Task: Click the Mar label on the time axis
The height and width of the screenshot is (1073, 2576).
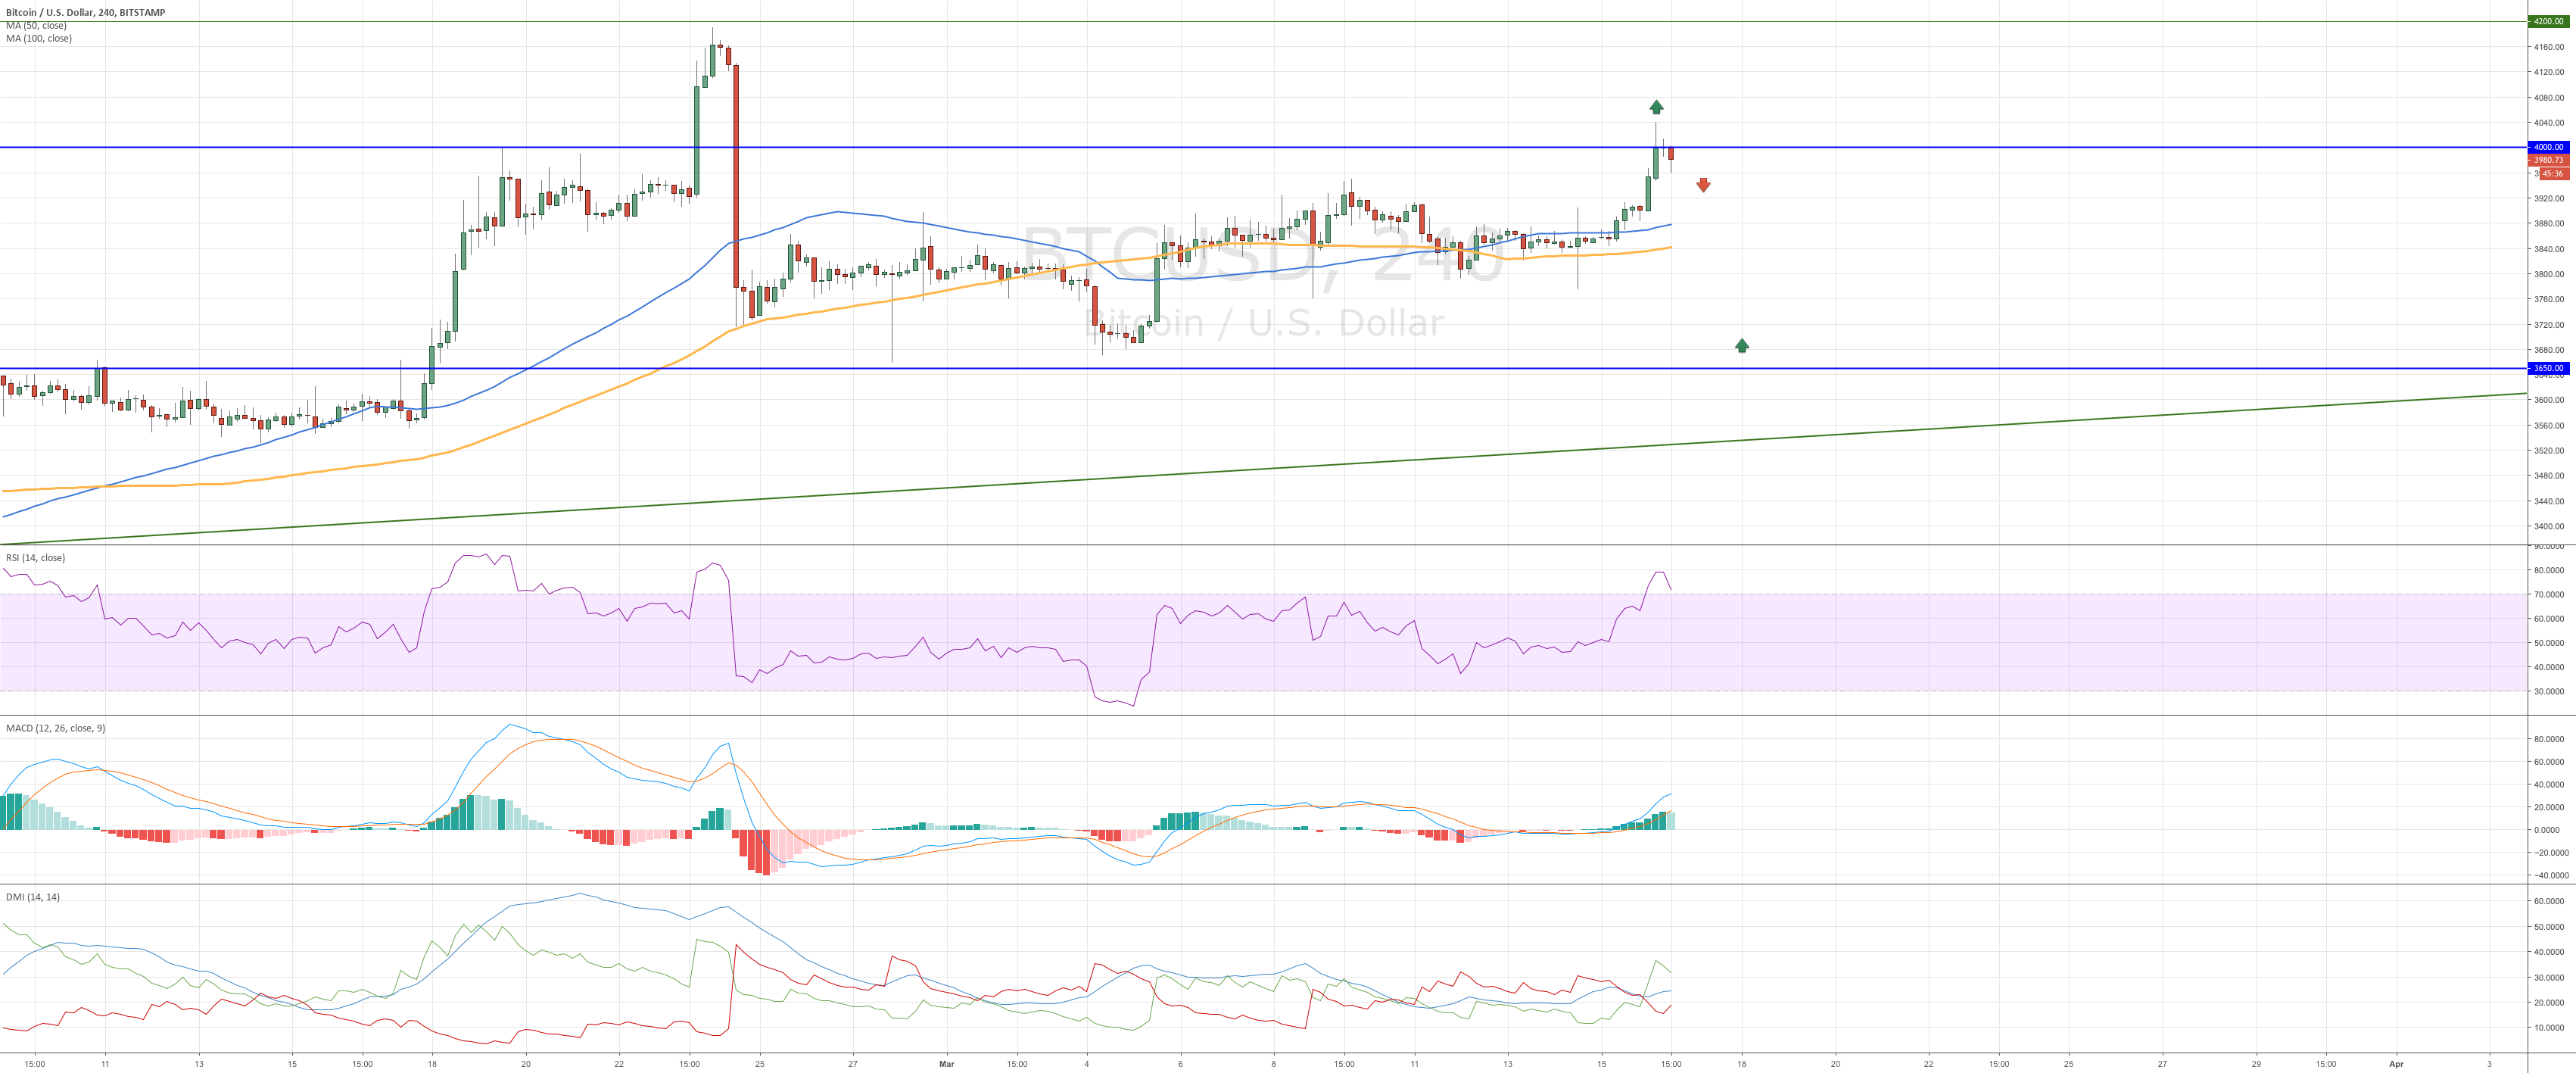Action: point(946,1064)
